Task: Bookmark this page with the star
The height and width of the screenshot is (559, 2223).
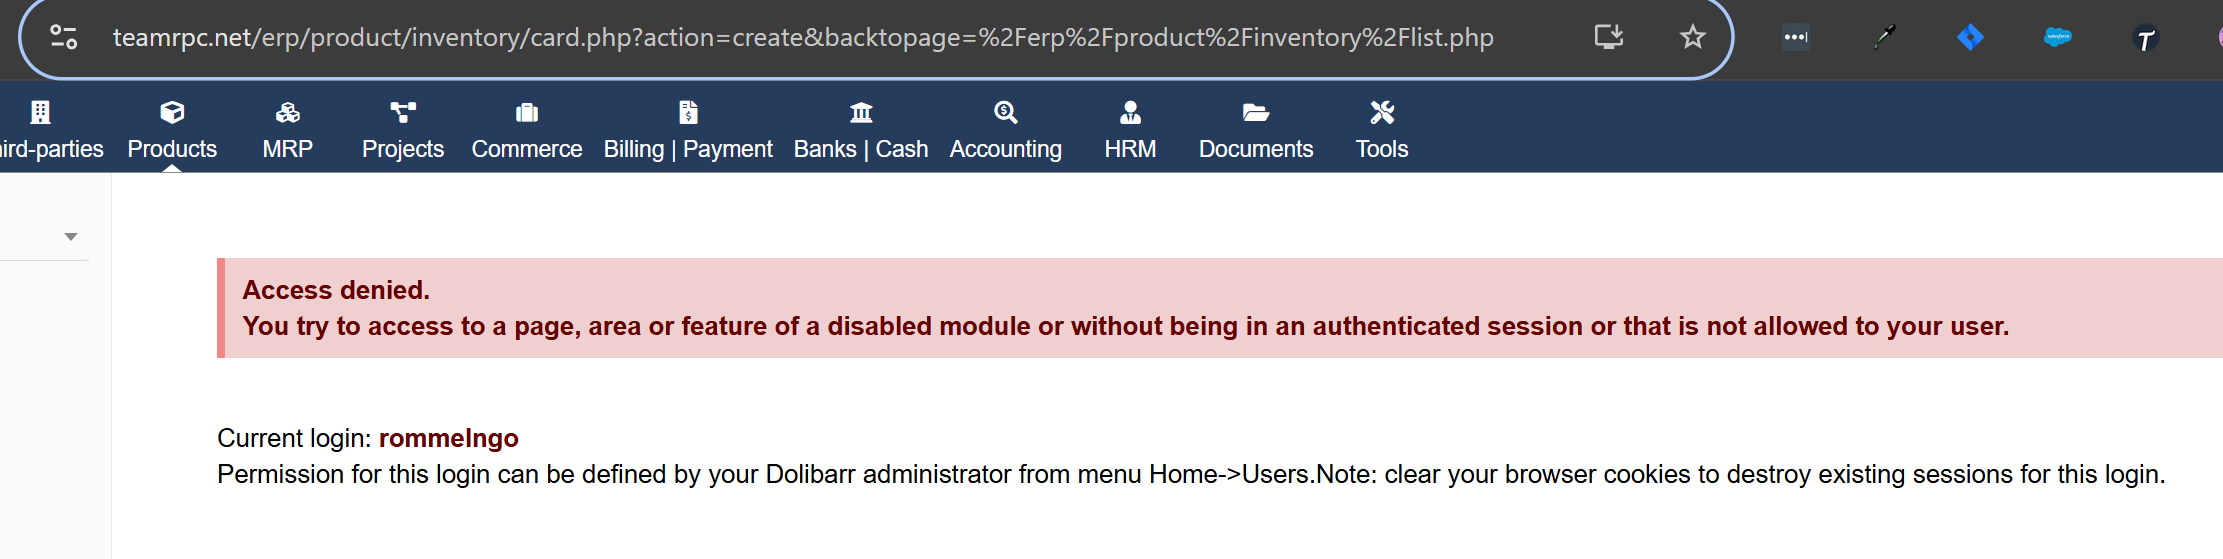Action: (1692, 37)
